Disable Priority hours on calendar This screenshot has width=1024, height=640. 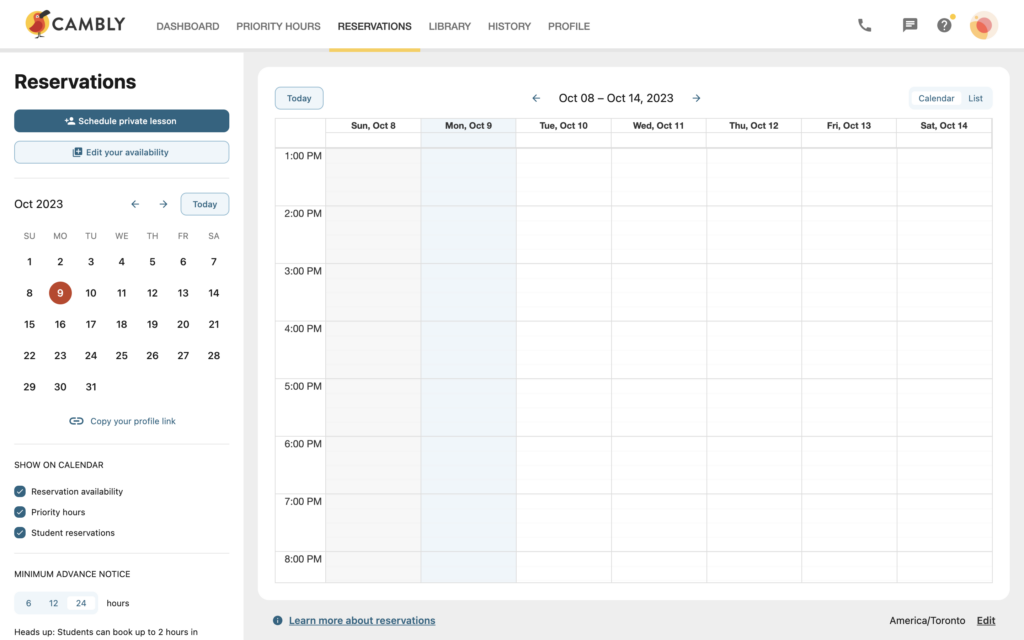point(21,512)
